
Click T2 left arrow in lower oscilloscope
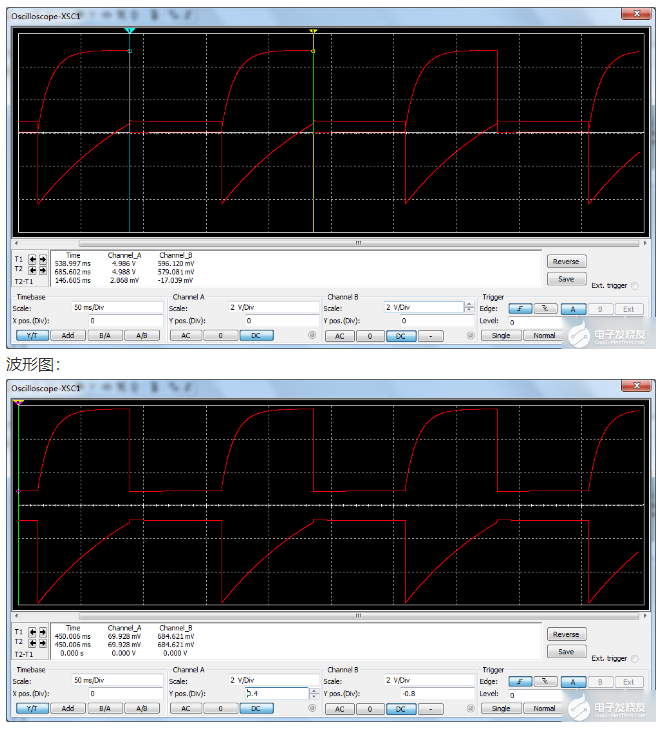(x=33, y=644)
